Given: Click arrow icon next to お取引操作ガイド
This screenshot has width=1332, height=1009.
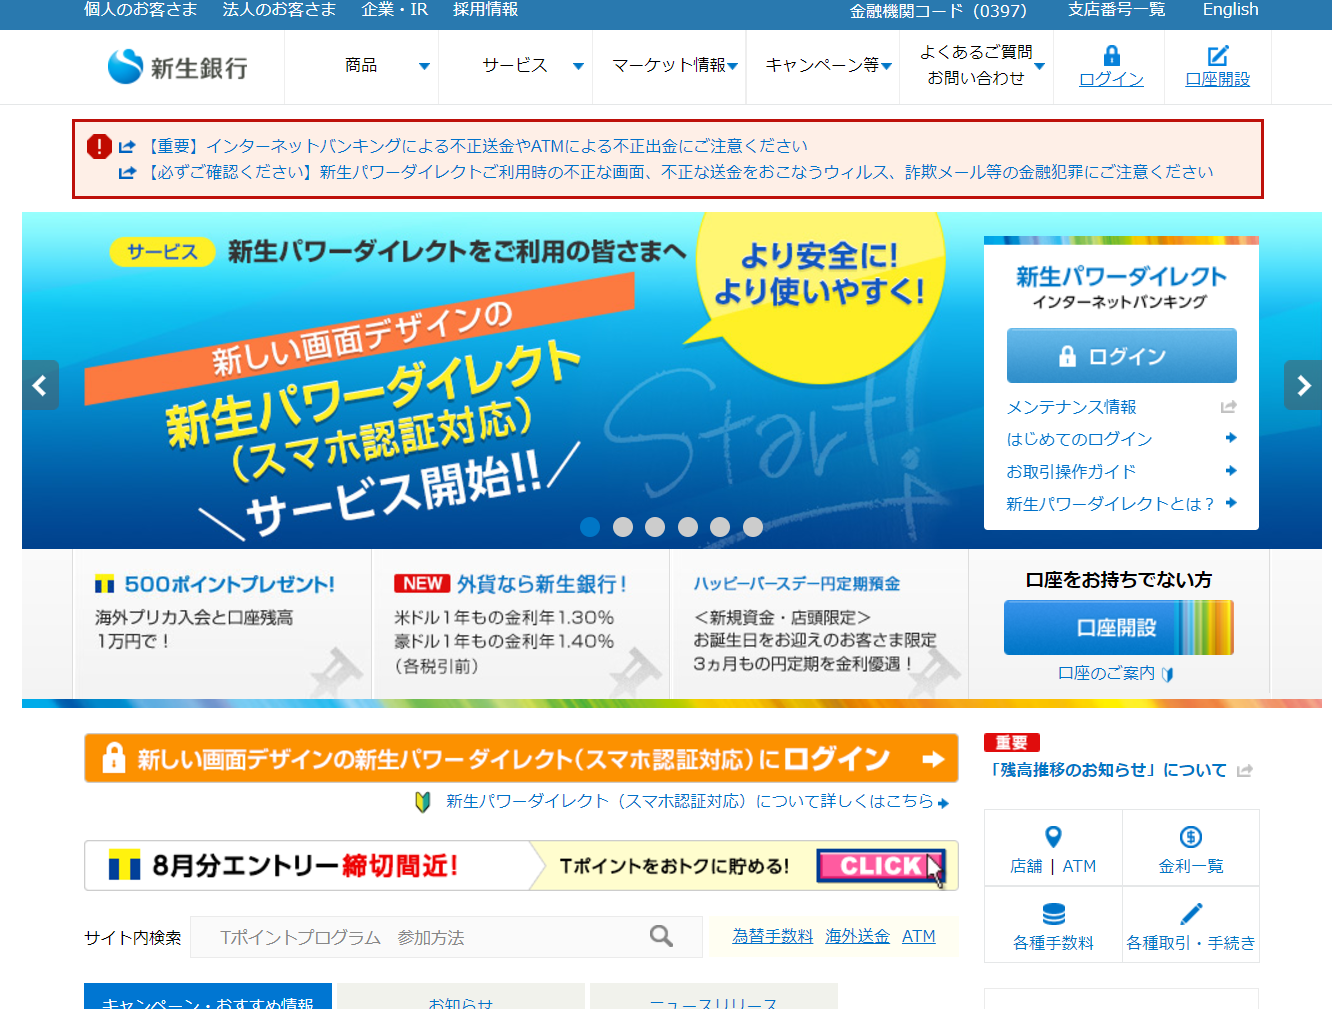Looking at the screenshot, I should [1231, 471].
